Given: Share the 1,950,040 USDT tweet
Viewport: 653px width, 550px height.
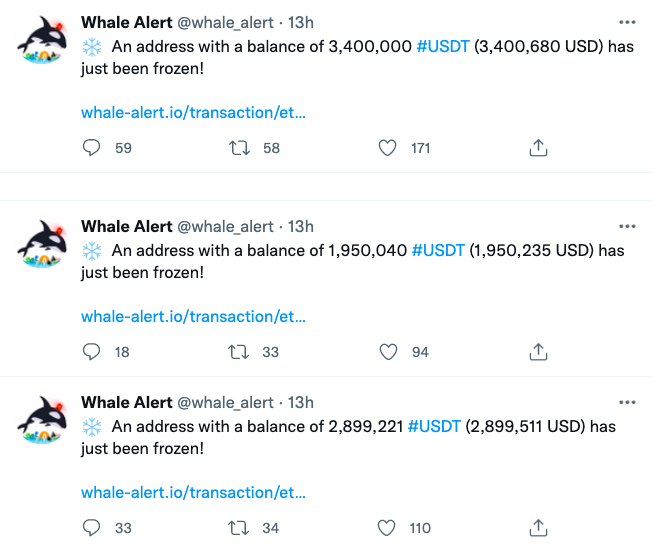Looking at the screenshot, I should tap(538, 351).
